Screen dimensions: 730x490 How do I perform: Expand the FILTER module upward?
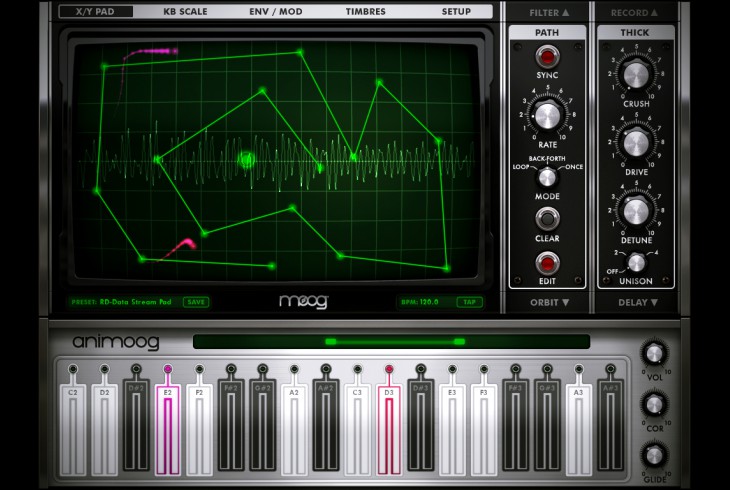coord(549,13)
